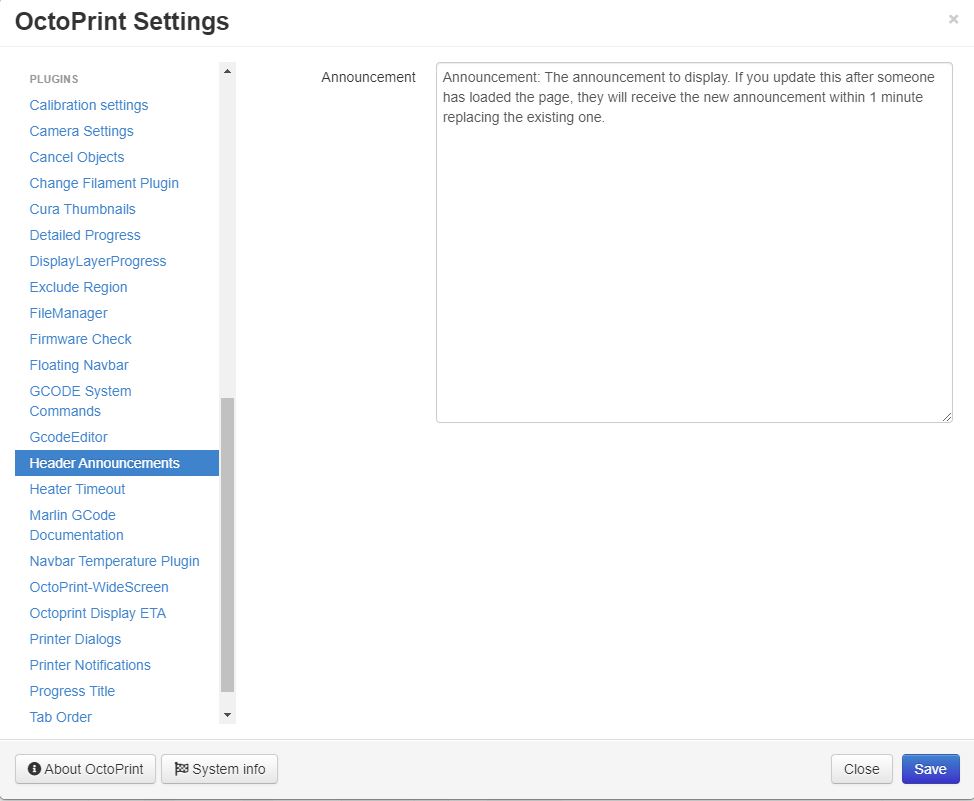Save the OctoPrint settings
Viewport: 974px width, 801px height.
click(x=931, y=769)
